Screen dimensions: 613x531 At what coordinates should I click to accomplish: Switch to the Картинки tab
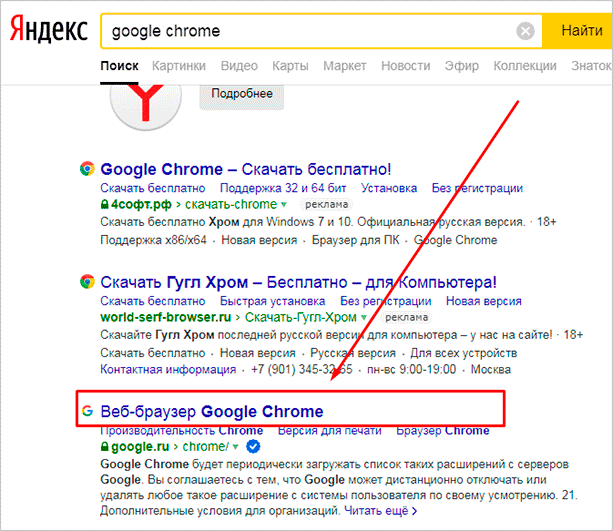pos(179,66)
